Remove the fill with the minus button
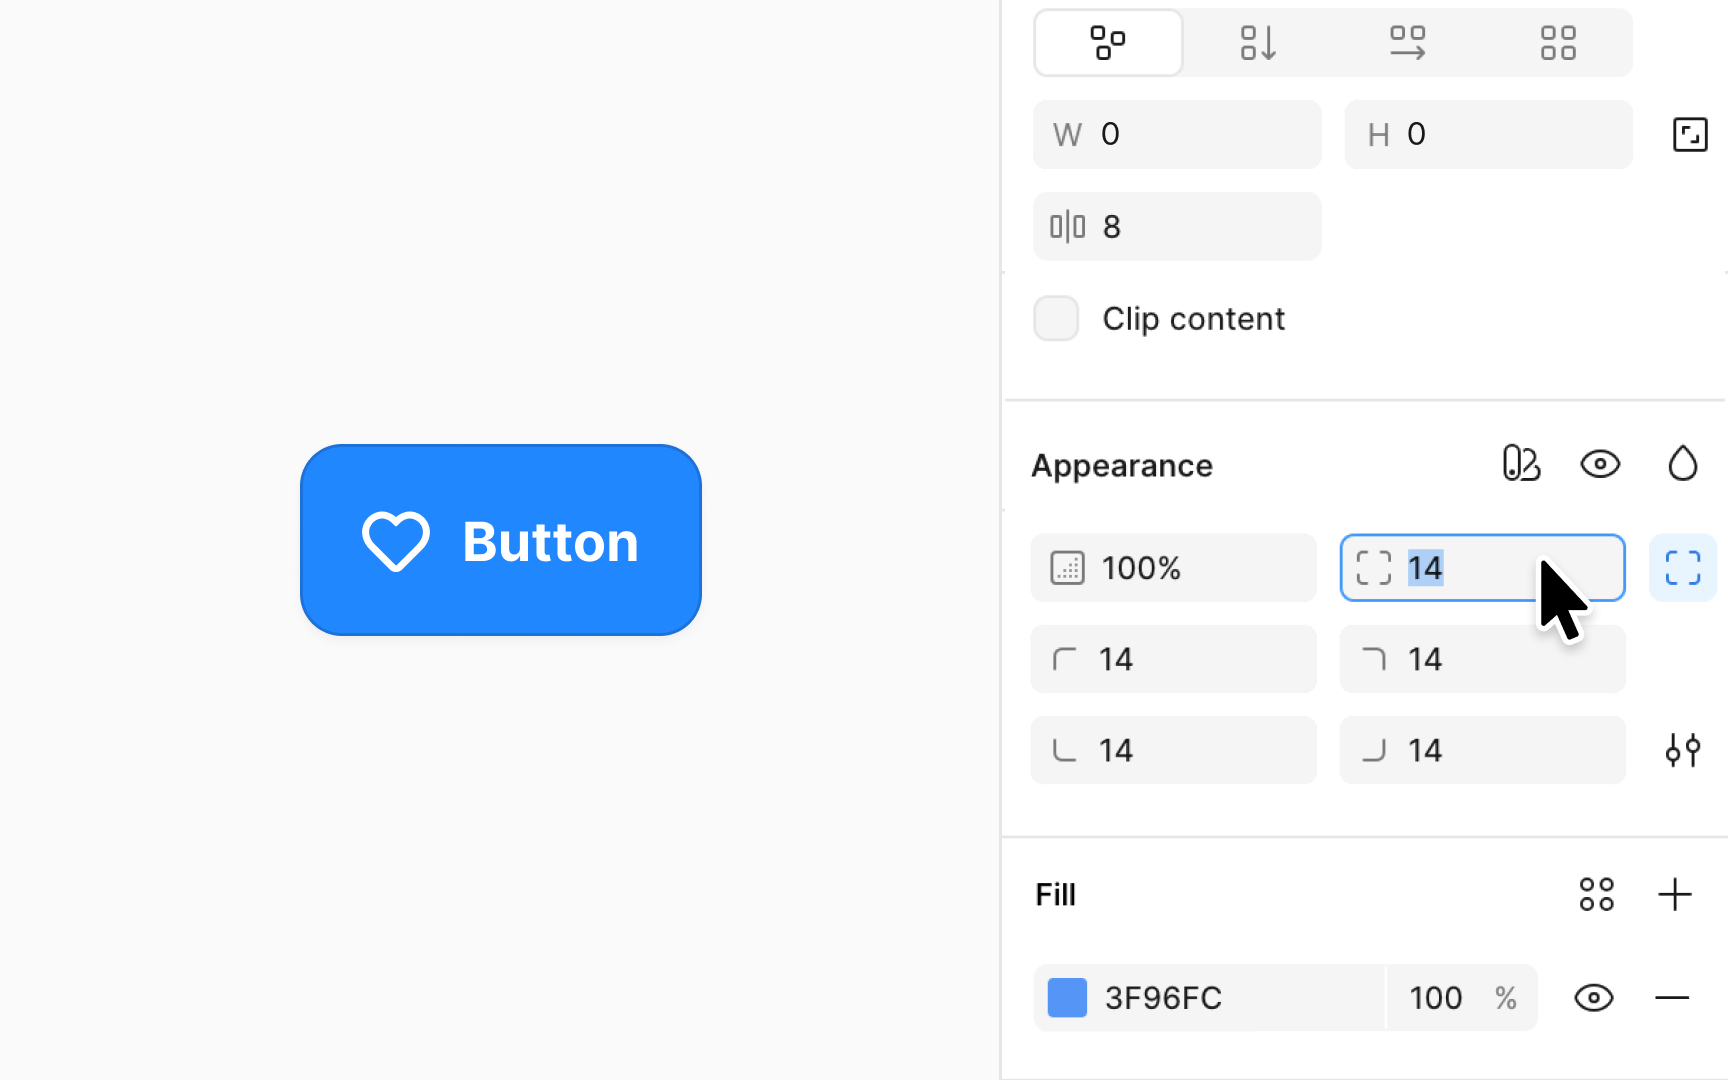Image resolution: width=1728 pixels, height=1080 pixels. (x=1672, y=997)
